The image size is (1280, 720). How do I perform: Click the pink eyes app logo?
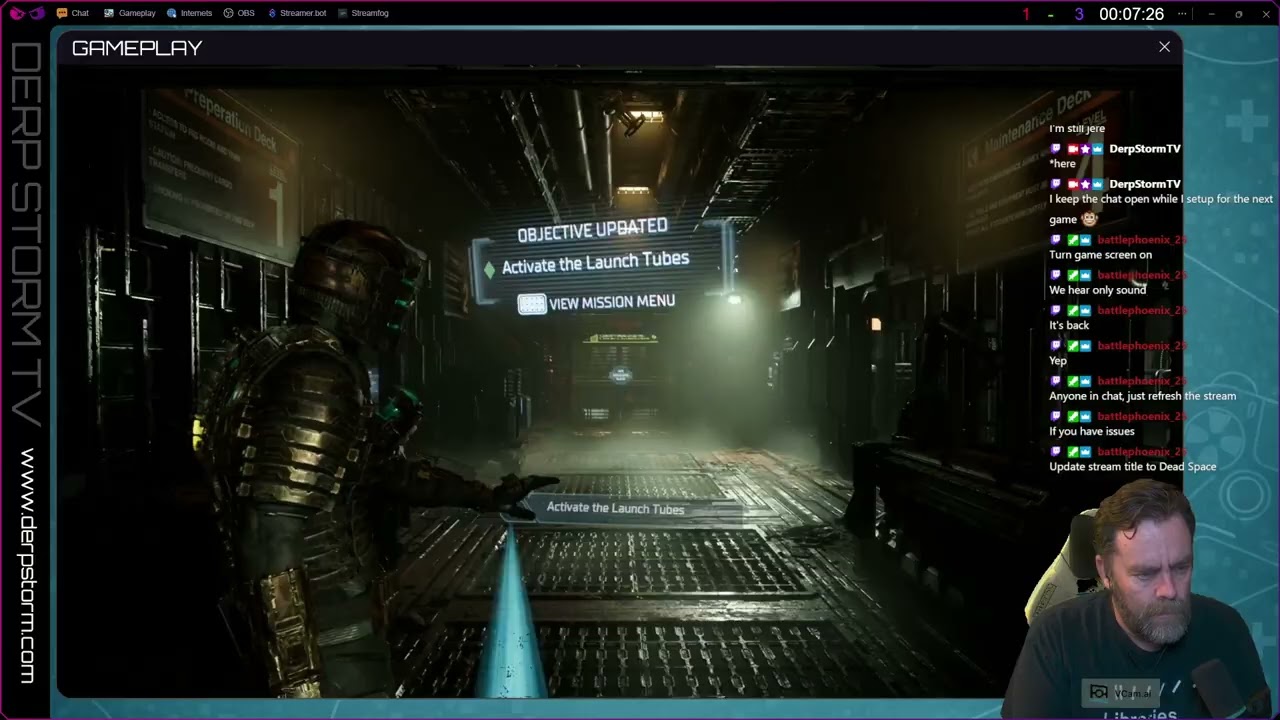(27, 13)
